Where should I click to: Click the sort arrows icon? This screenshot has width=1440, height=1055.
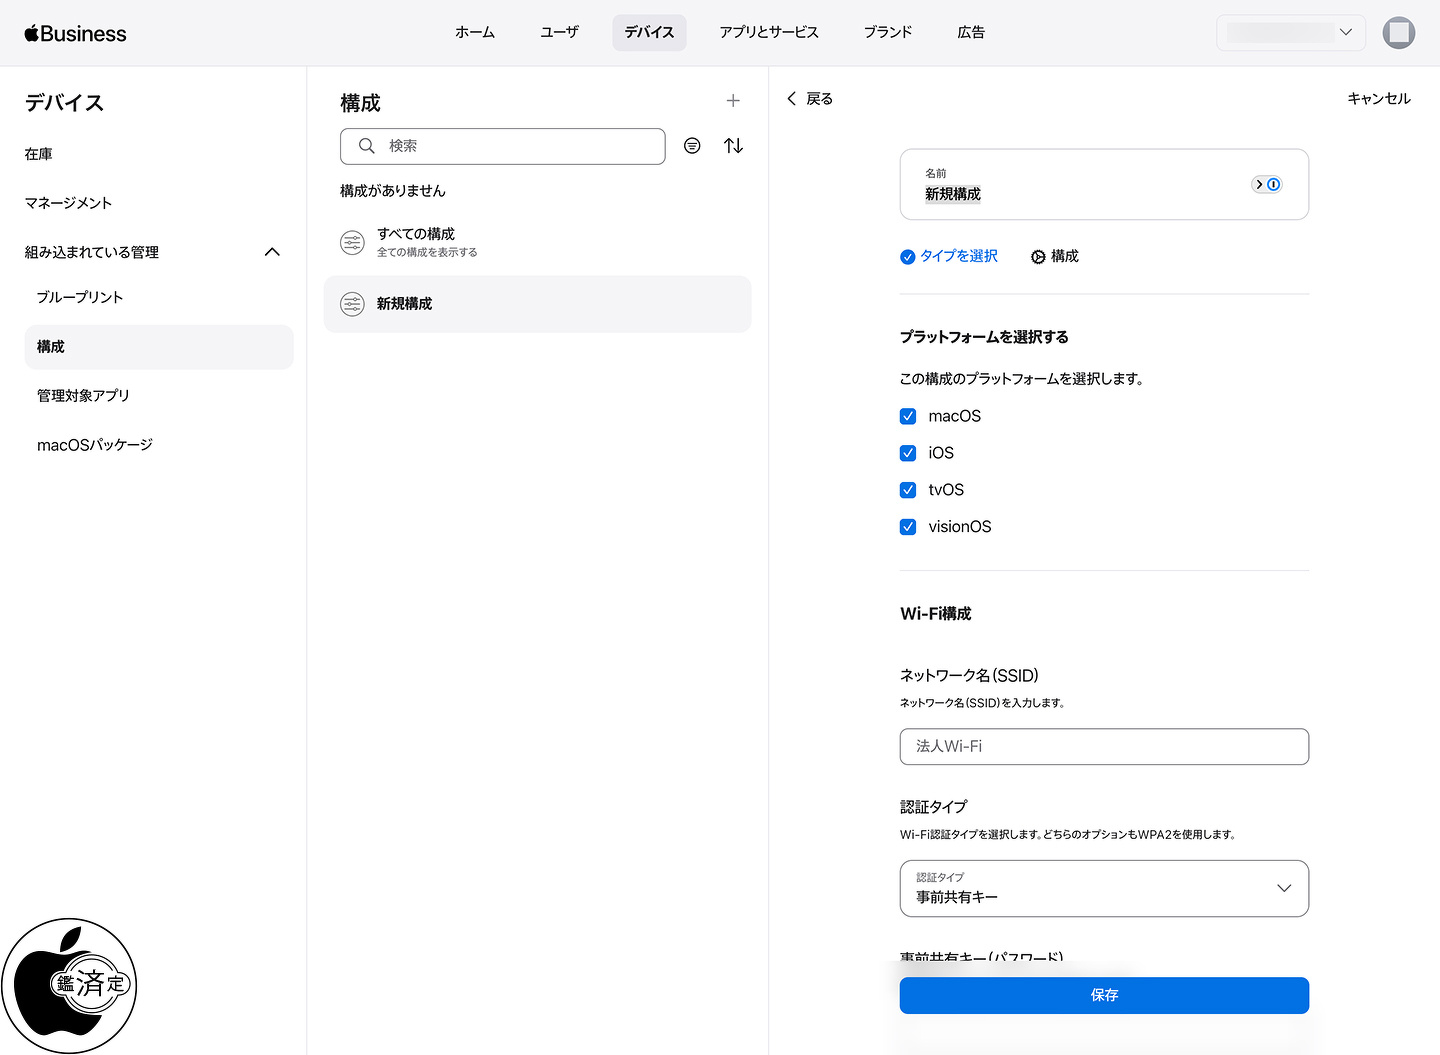733,146
